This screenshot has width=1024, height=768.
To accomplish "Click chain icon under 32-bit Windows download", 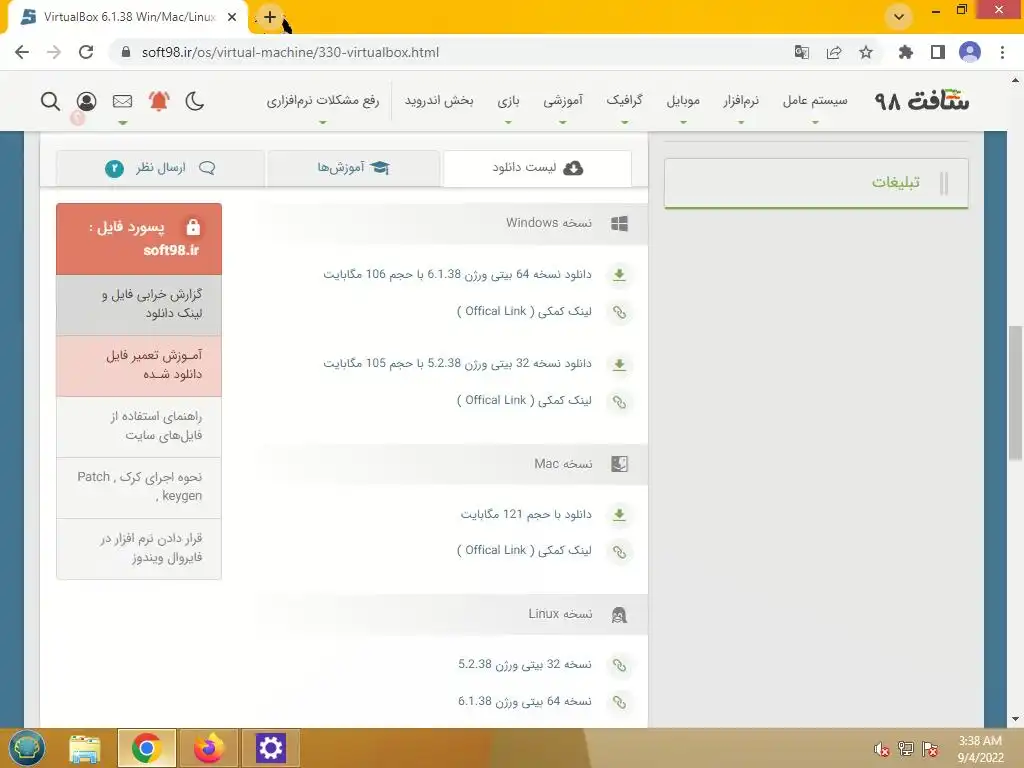I will pyautogui.click(x=619, y=401).
